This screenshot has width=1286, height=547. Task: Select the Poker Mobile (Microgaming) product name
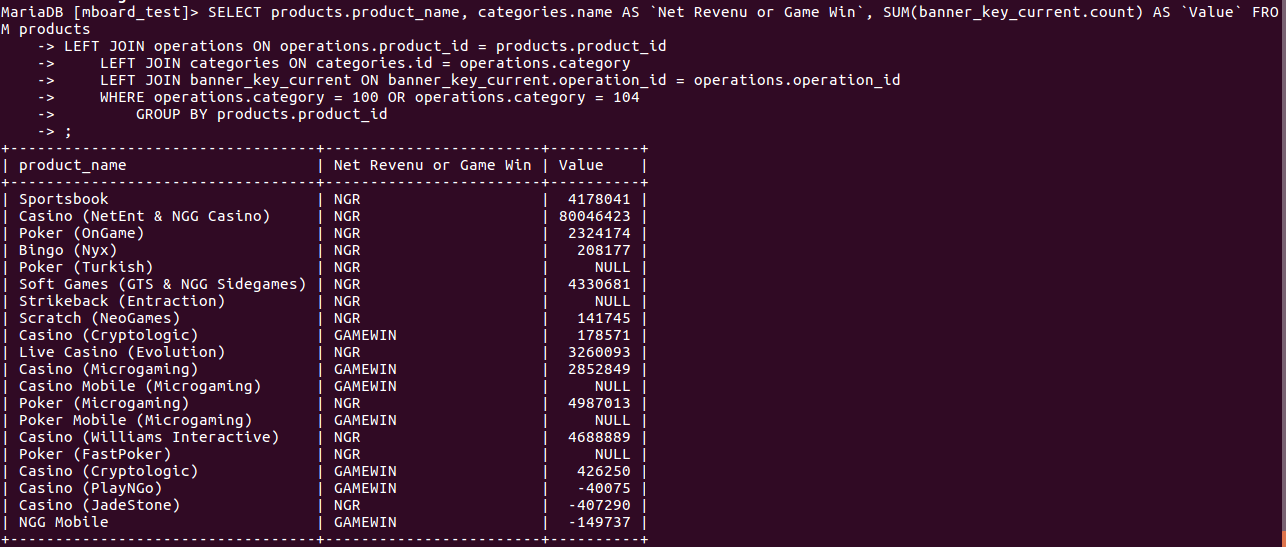point(136,420)
